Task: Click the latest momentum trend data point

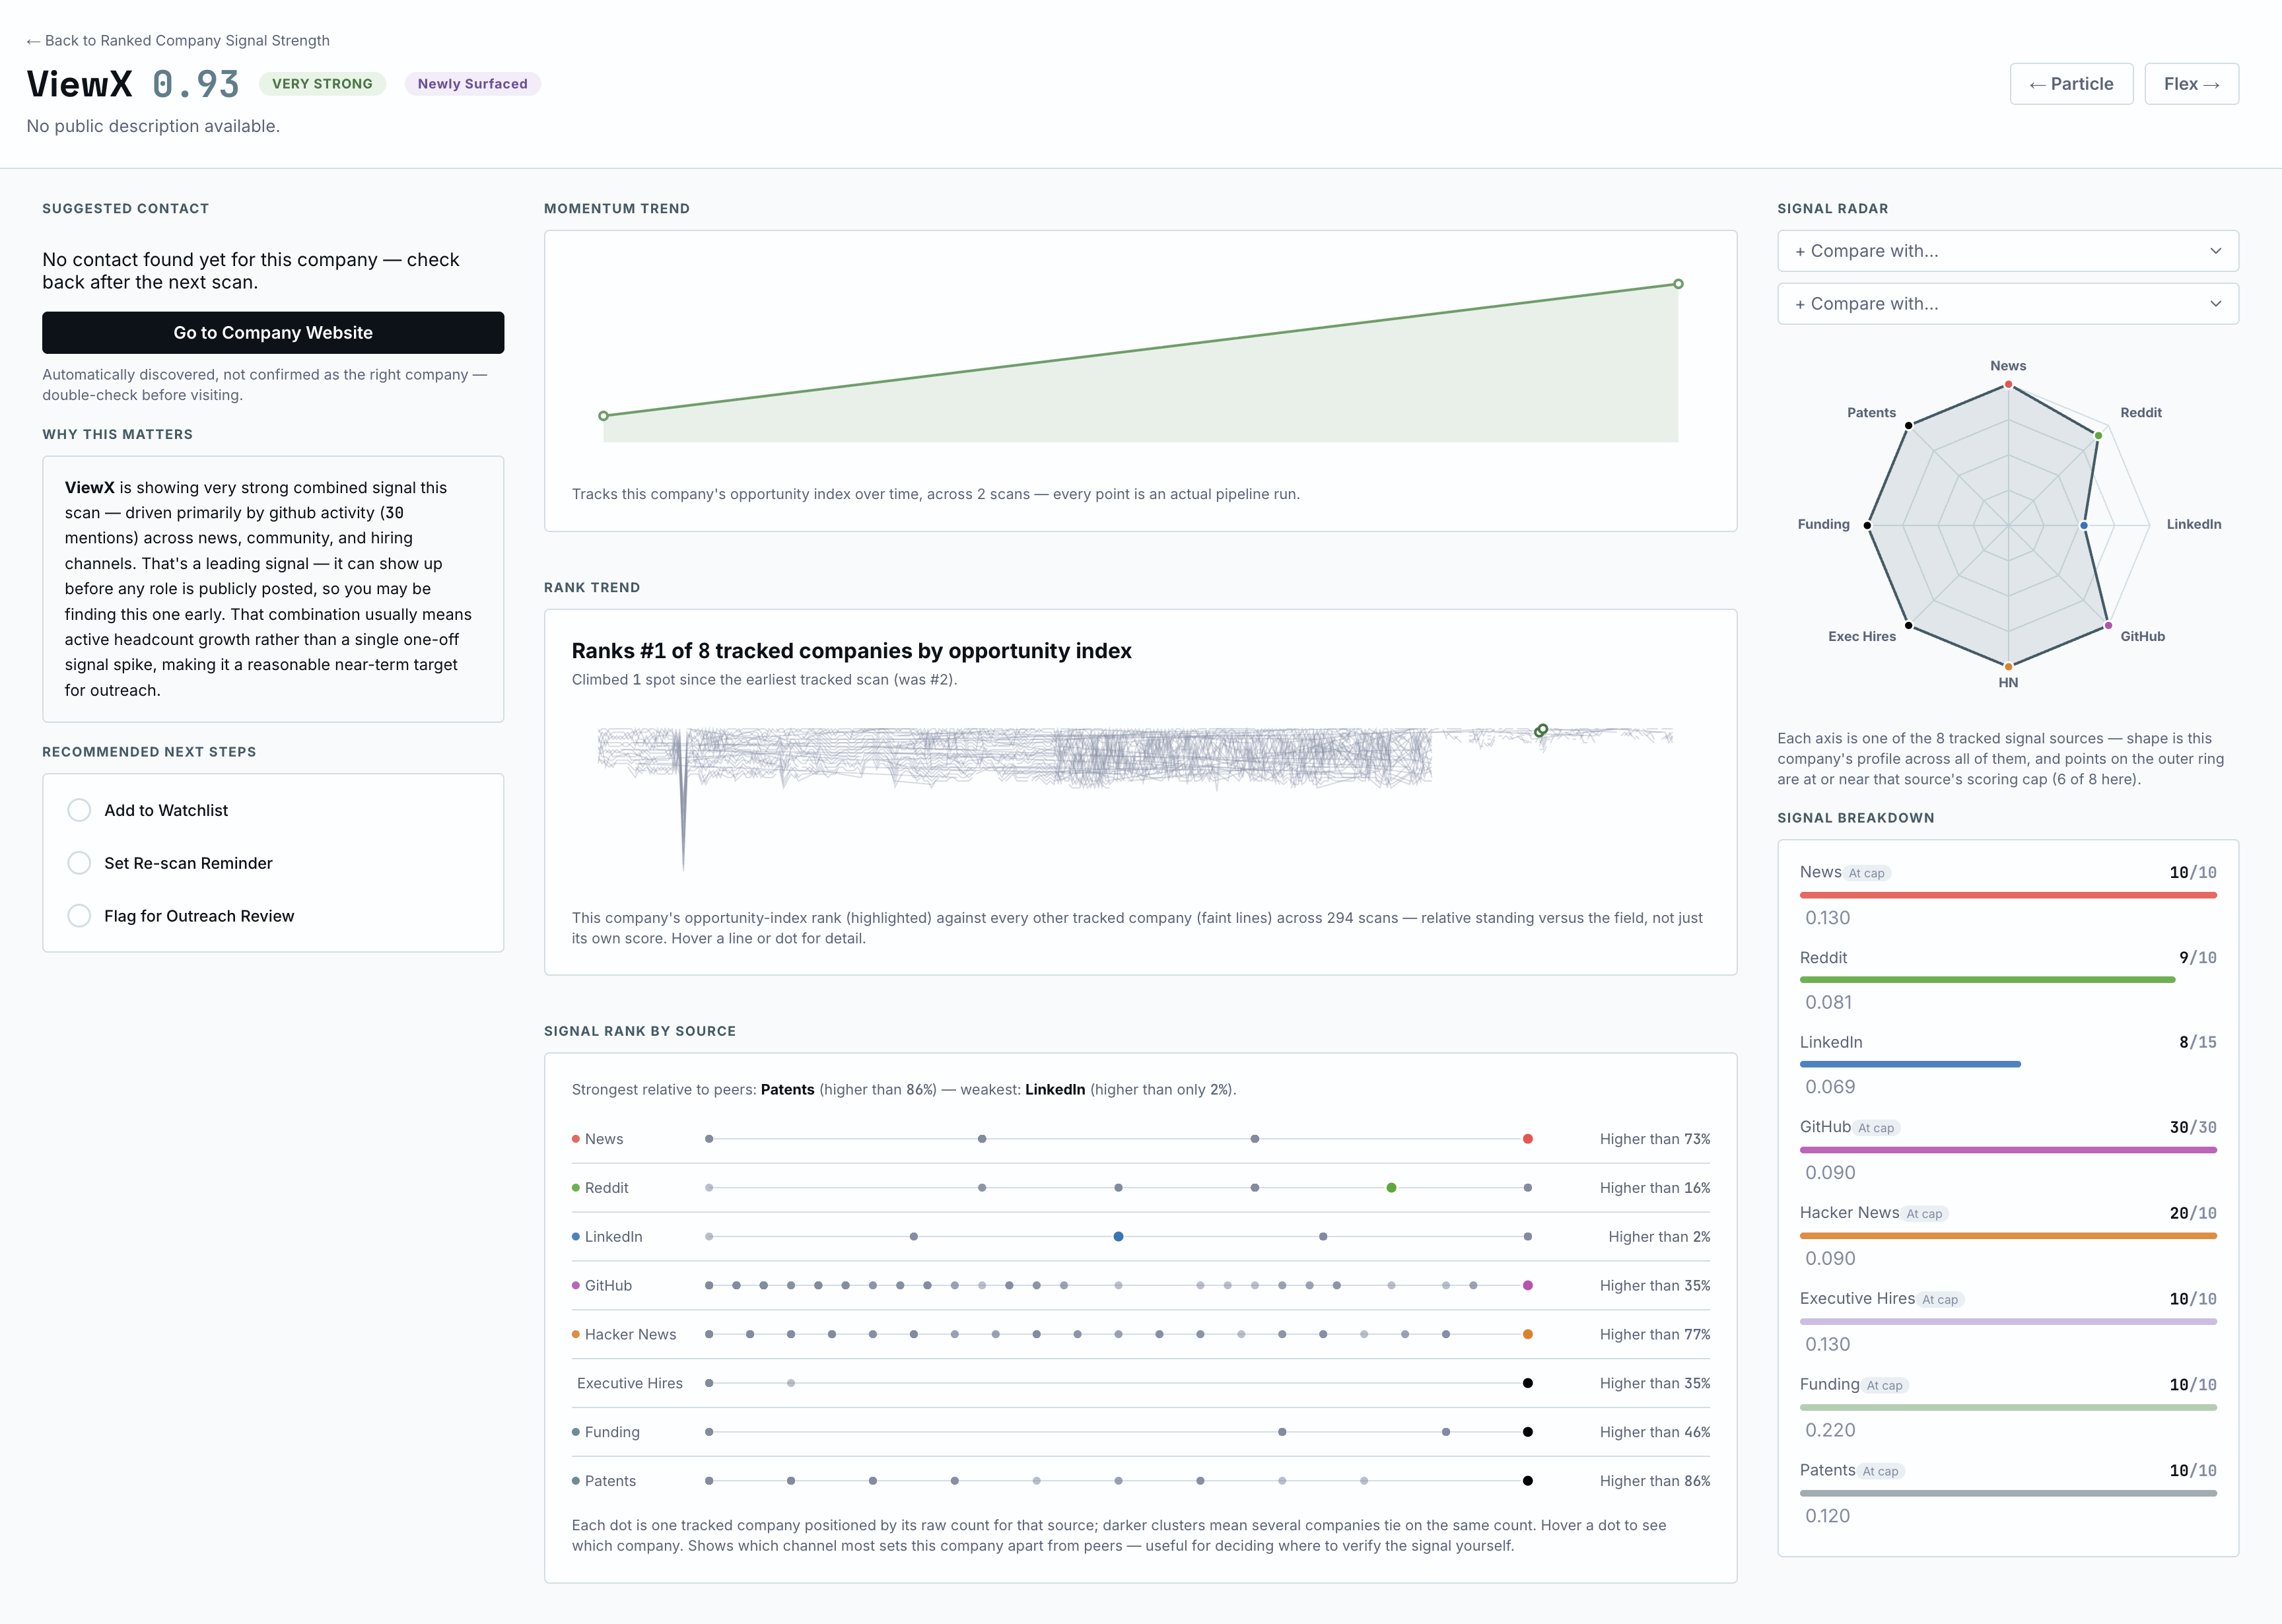Action: [1678, 284]
